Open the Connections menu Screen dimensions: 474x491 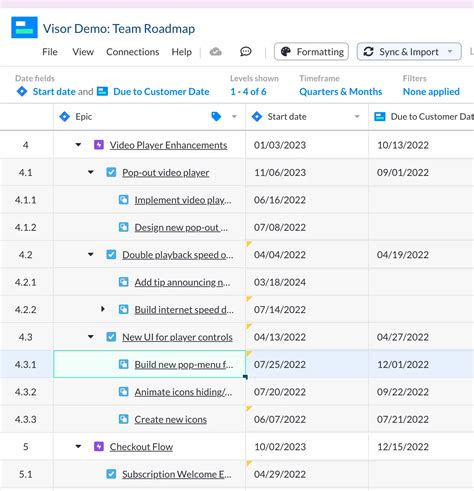(x=133, y=52)
